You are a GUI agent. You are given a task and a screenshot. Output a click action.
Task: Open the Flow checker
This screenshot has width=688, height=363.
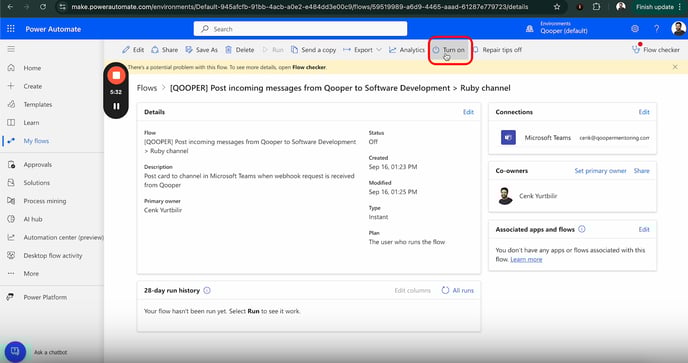tap(656, 50)
